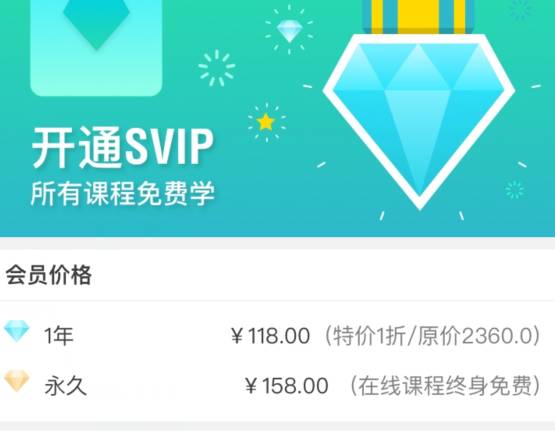Tap the blue diamond icon beside 1年
This screenshot has height=433, width=555.
point(17,331)
